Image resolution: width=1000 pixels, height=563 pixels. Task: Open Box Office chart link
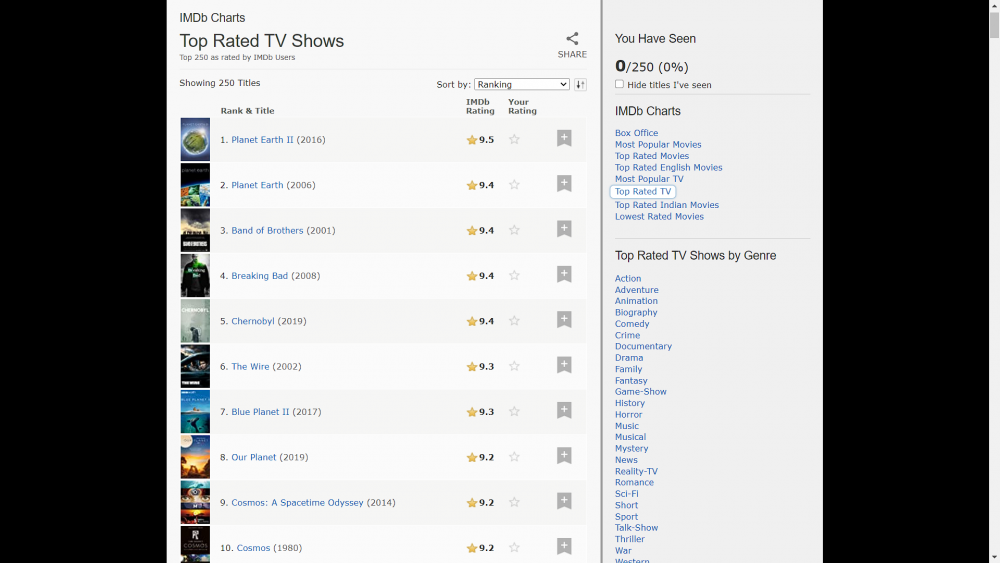[636, 133]
